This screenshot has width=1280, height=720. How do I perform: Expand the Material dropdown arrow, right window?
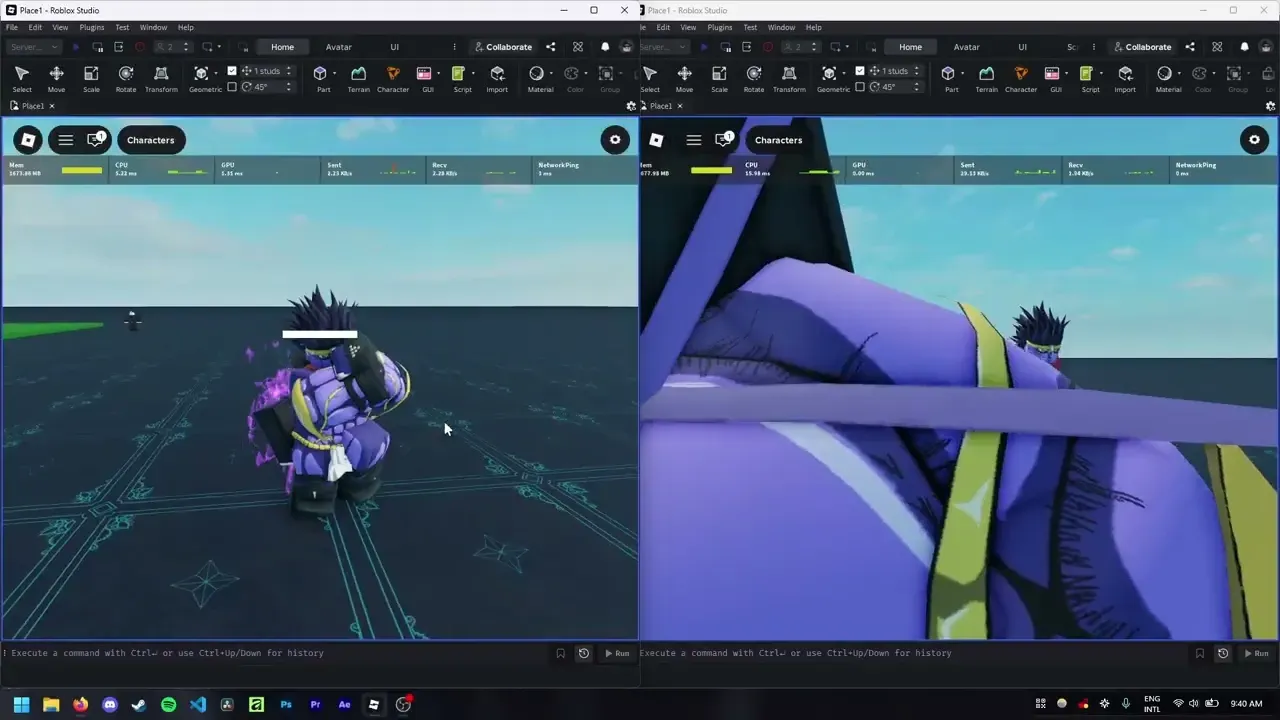tap(1179, 73)
